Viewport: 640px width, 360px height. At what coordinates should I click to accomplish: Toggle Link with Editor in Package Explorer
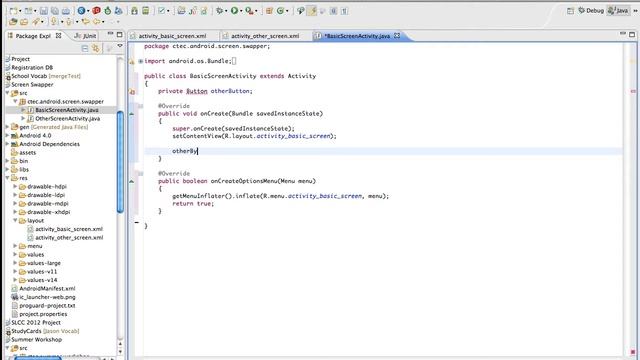(96, 49)
